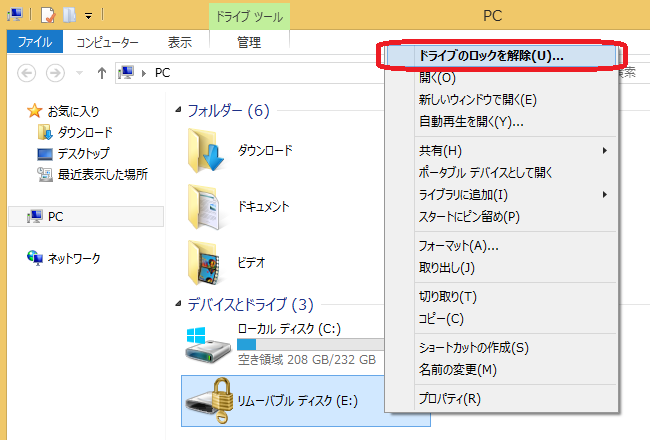Image resolution: width=650 pixels, height=440 pixels.
Task: Select the PC label in the navigation pane
Action: (x=56, y=216)
